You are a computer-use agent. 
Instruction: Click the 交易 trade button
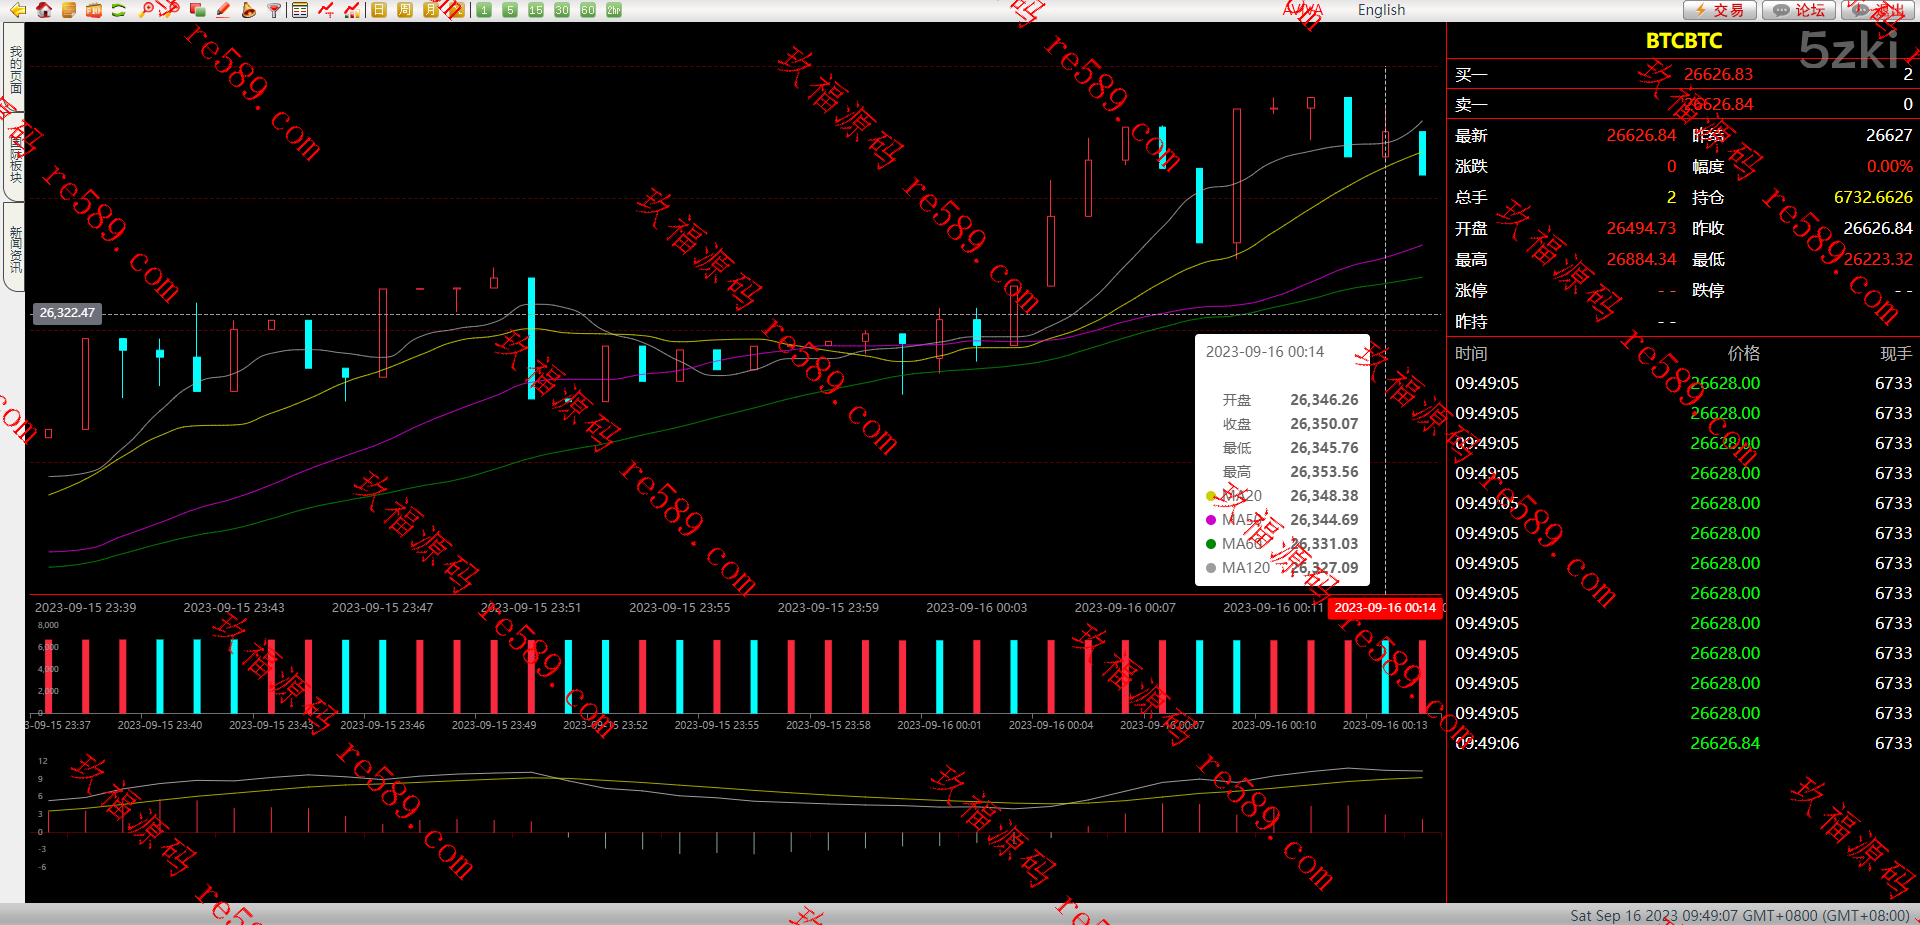pos(1720,10)
